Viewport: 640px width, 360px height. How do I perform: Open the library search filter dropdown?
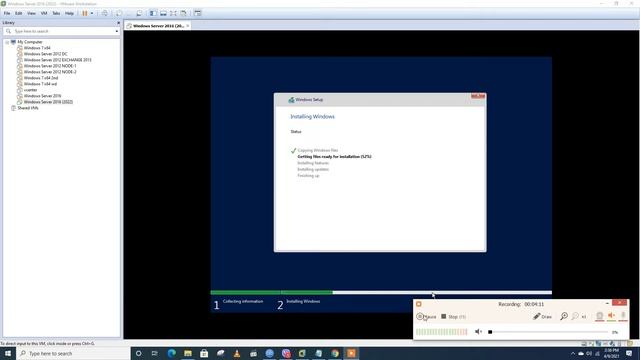coord(117,31)
